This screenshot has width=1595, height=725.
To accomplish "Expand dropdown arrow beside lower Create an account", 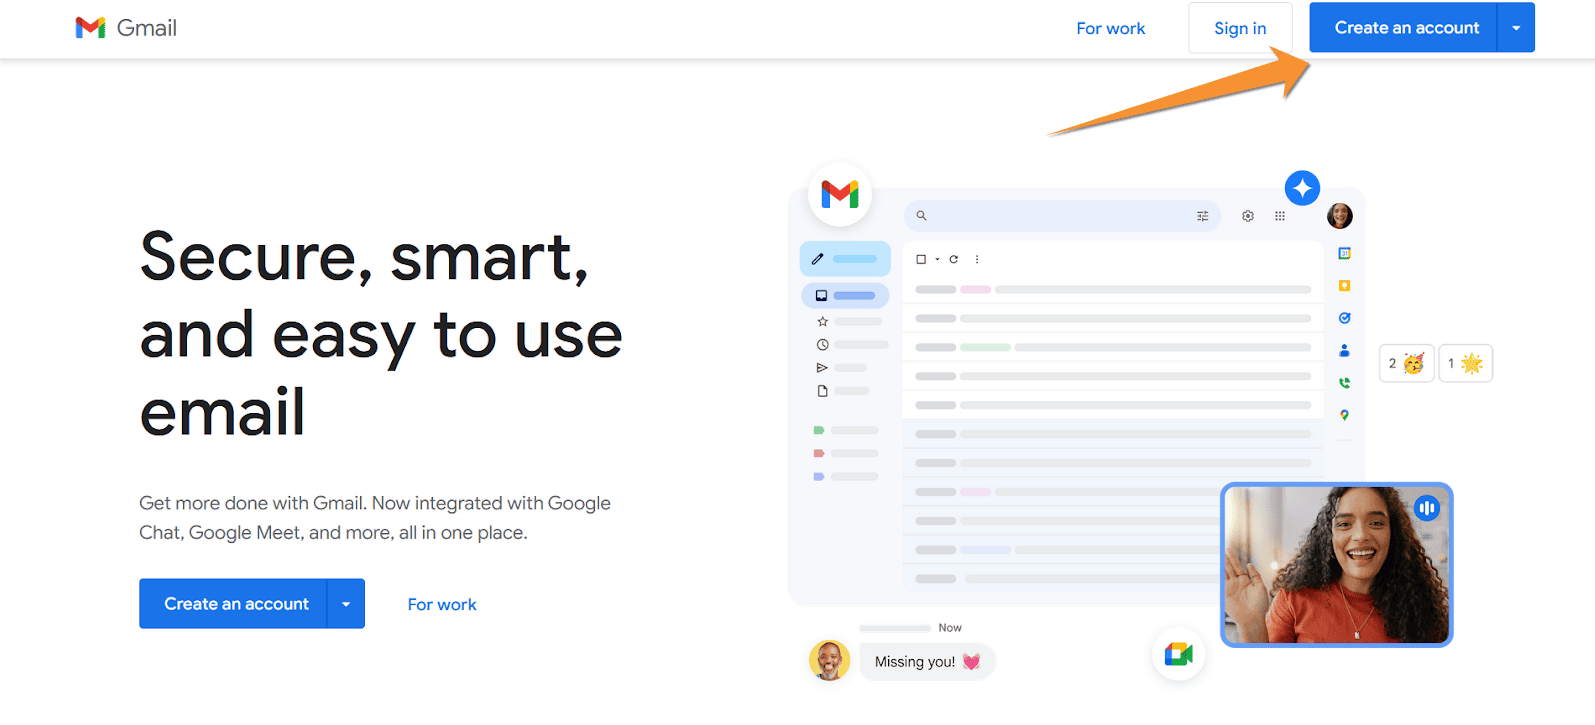I will 346,604.
